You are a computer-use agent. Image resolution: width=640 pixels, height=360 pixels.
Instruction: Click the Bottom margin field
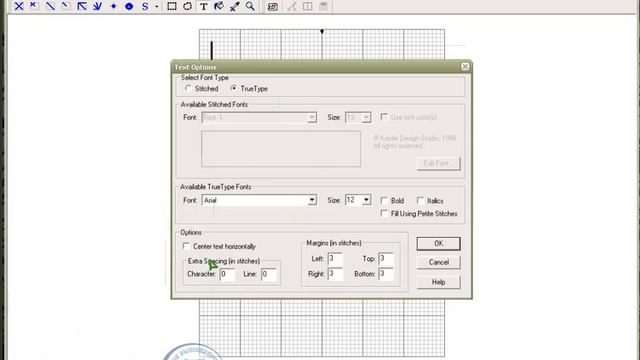coord(386,274)
